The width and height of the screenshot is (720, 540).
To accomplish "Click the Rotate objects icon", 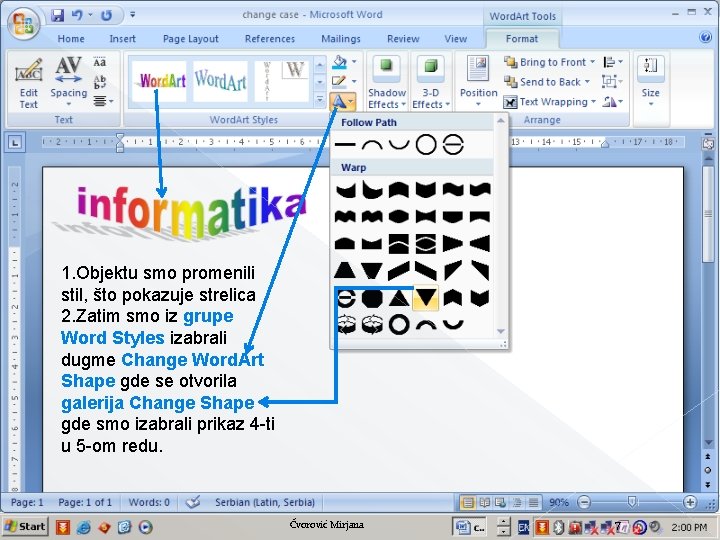I will [x=613, y=101].
